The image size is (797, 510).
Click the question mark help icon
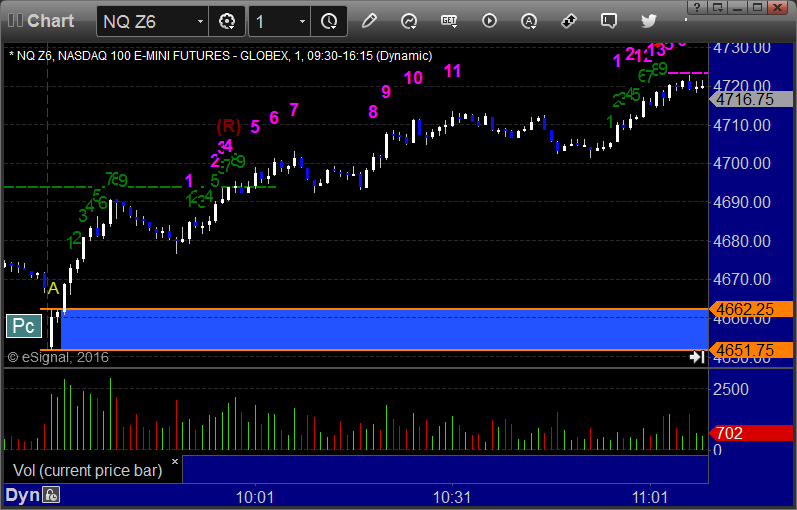(696, 7)
